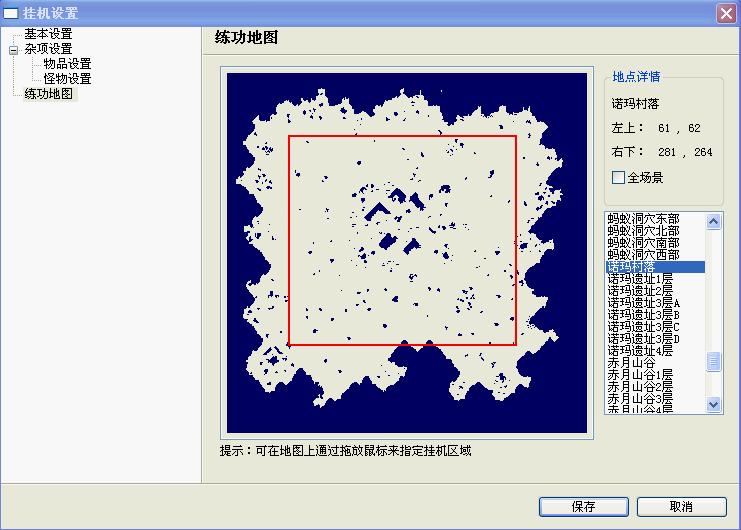Screen dimensions: 741x530
Task: Click the 挂机设置 title bar icon
Action: pyautogui.click(x=10, y=13)
